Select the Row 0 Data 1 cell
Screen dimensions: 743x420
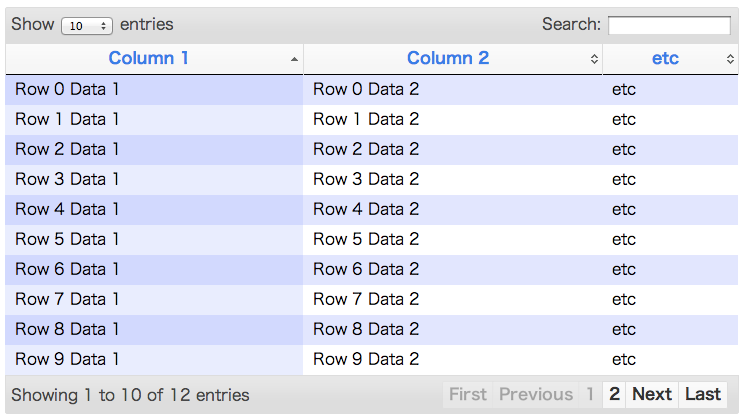click(x=67, y=89)
